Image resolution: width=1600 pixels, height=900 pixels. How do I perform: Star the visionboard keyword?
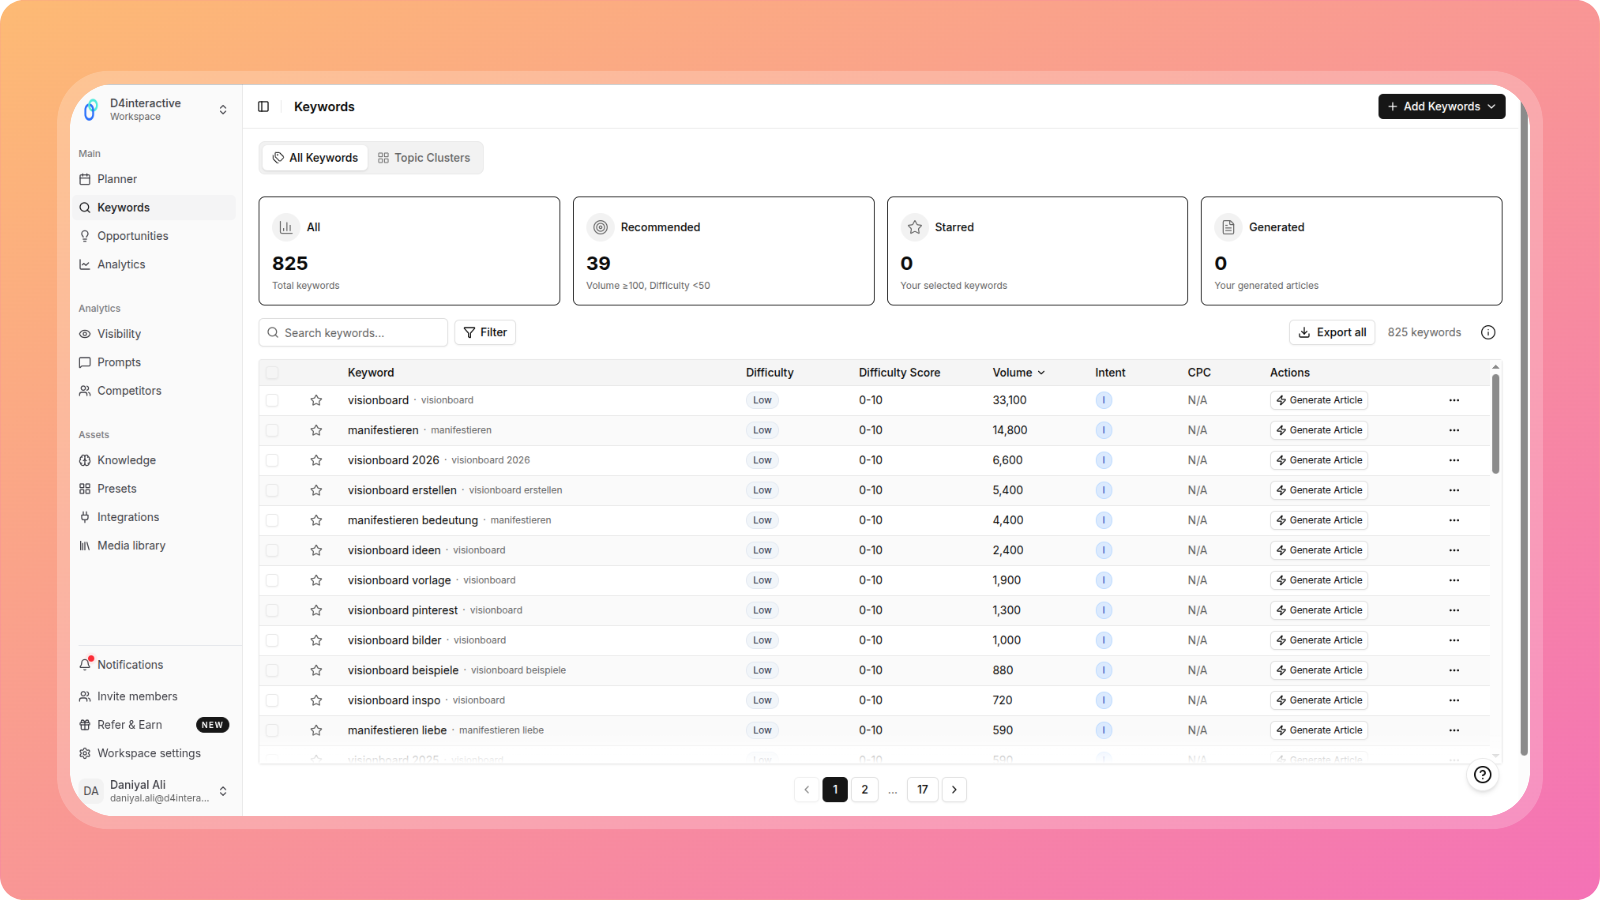(x=316, y=400)
